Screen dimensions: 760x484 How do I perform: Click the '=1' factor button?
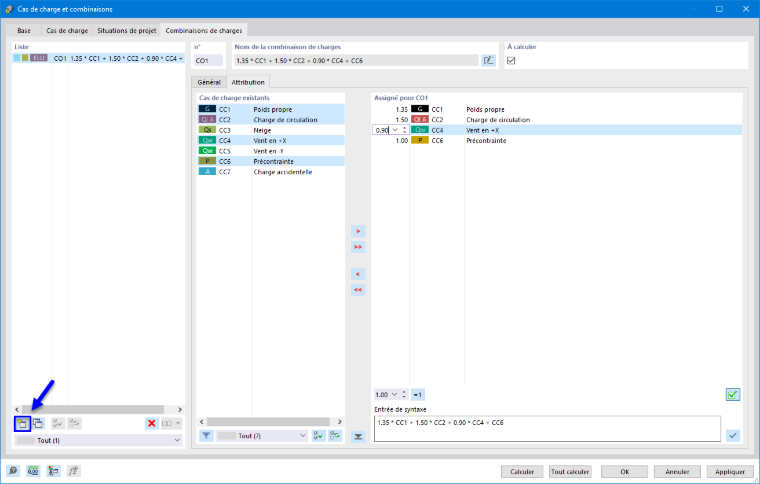(417, 395)
